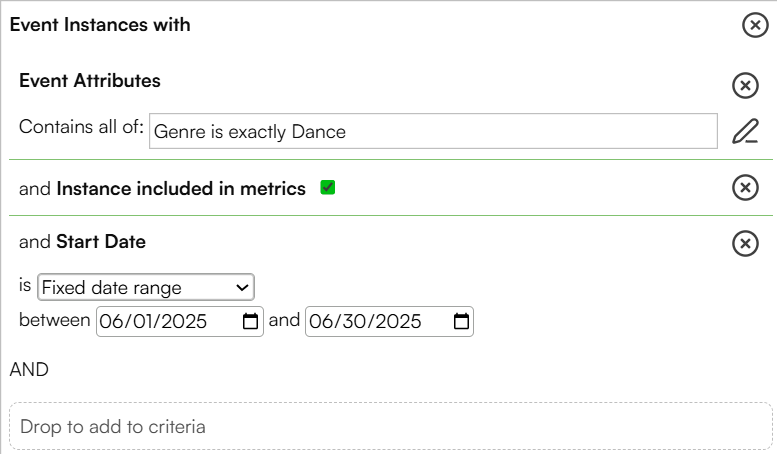Click the start date field 06/01/2025
The height and width of the screenshot is (454, 777).
pos(179,321)
